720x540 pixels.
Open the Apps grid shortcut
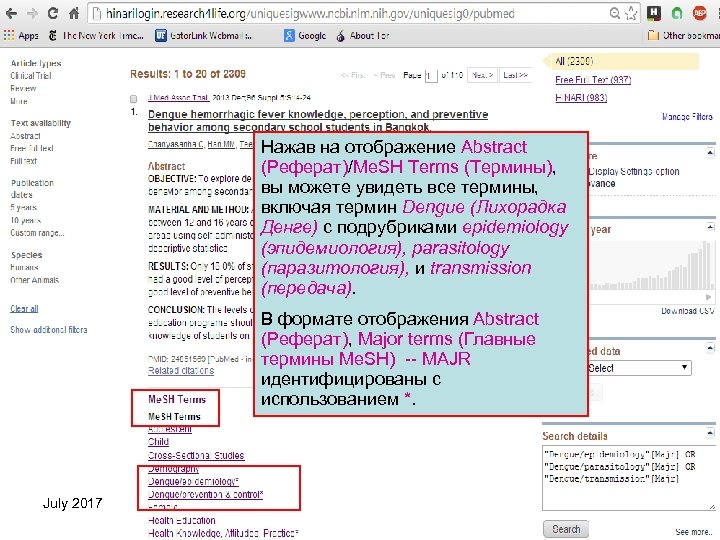21,35
